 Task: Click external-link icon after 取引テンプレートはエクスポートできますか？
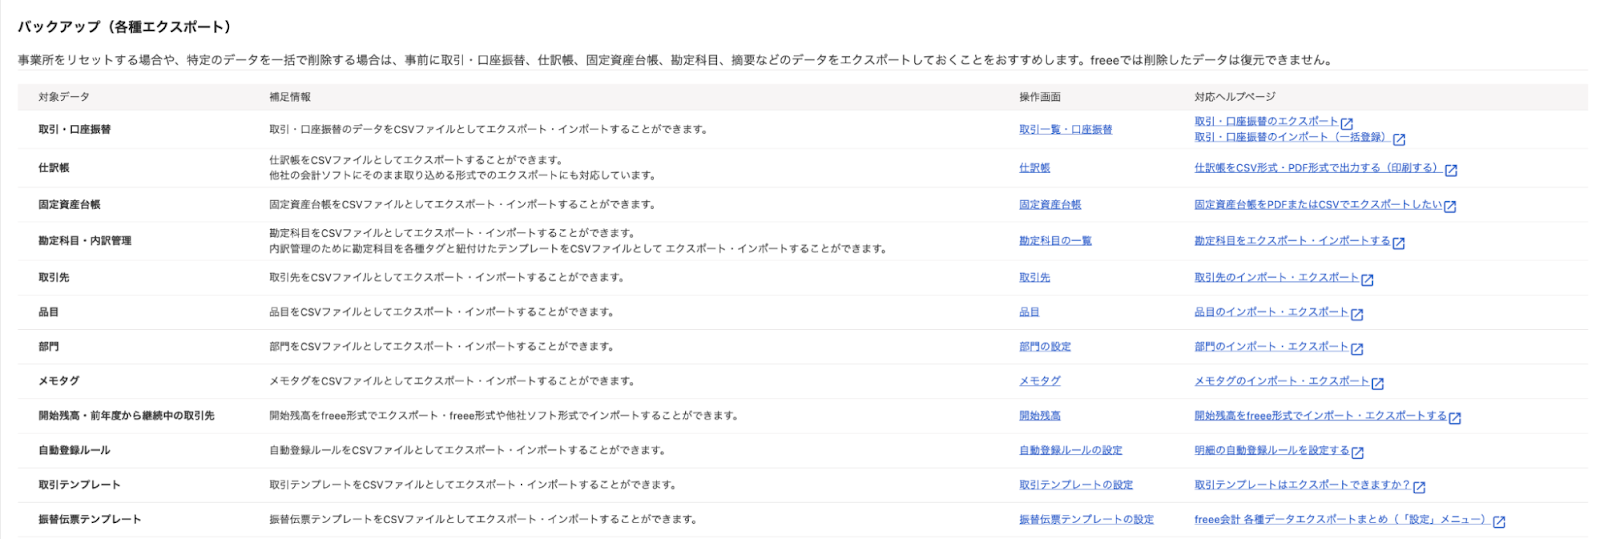tap(1419, 487)
